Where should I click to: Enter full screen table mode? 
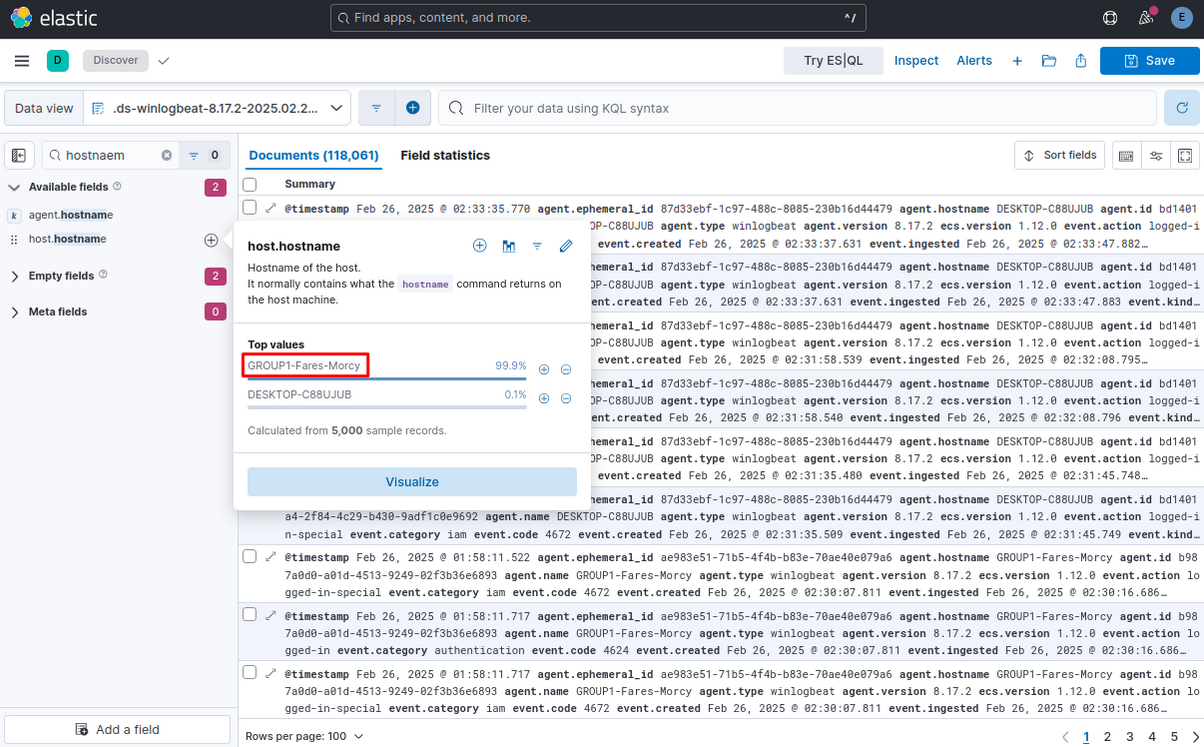(x=1185, y=156)
